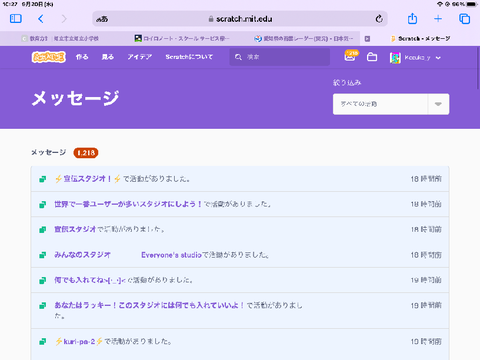
Task: Open Scratchについて in navigation
Action: [x=189, y=57]
